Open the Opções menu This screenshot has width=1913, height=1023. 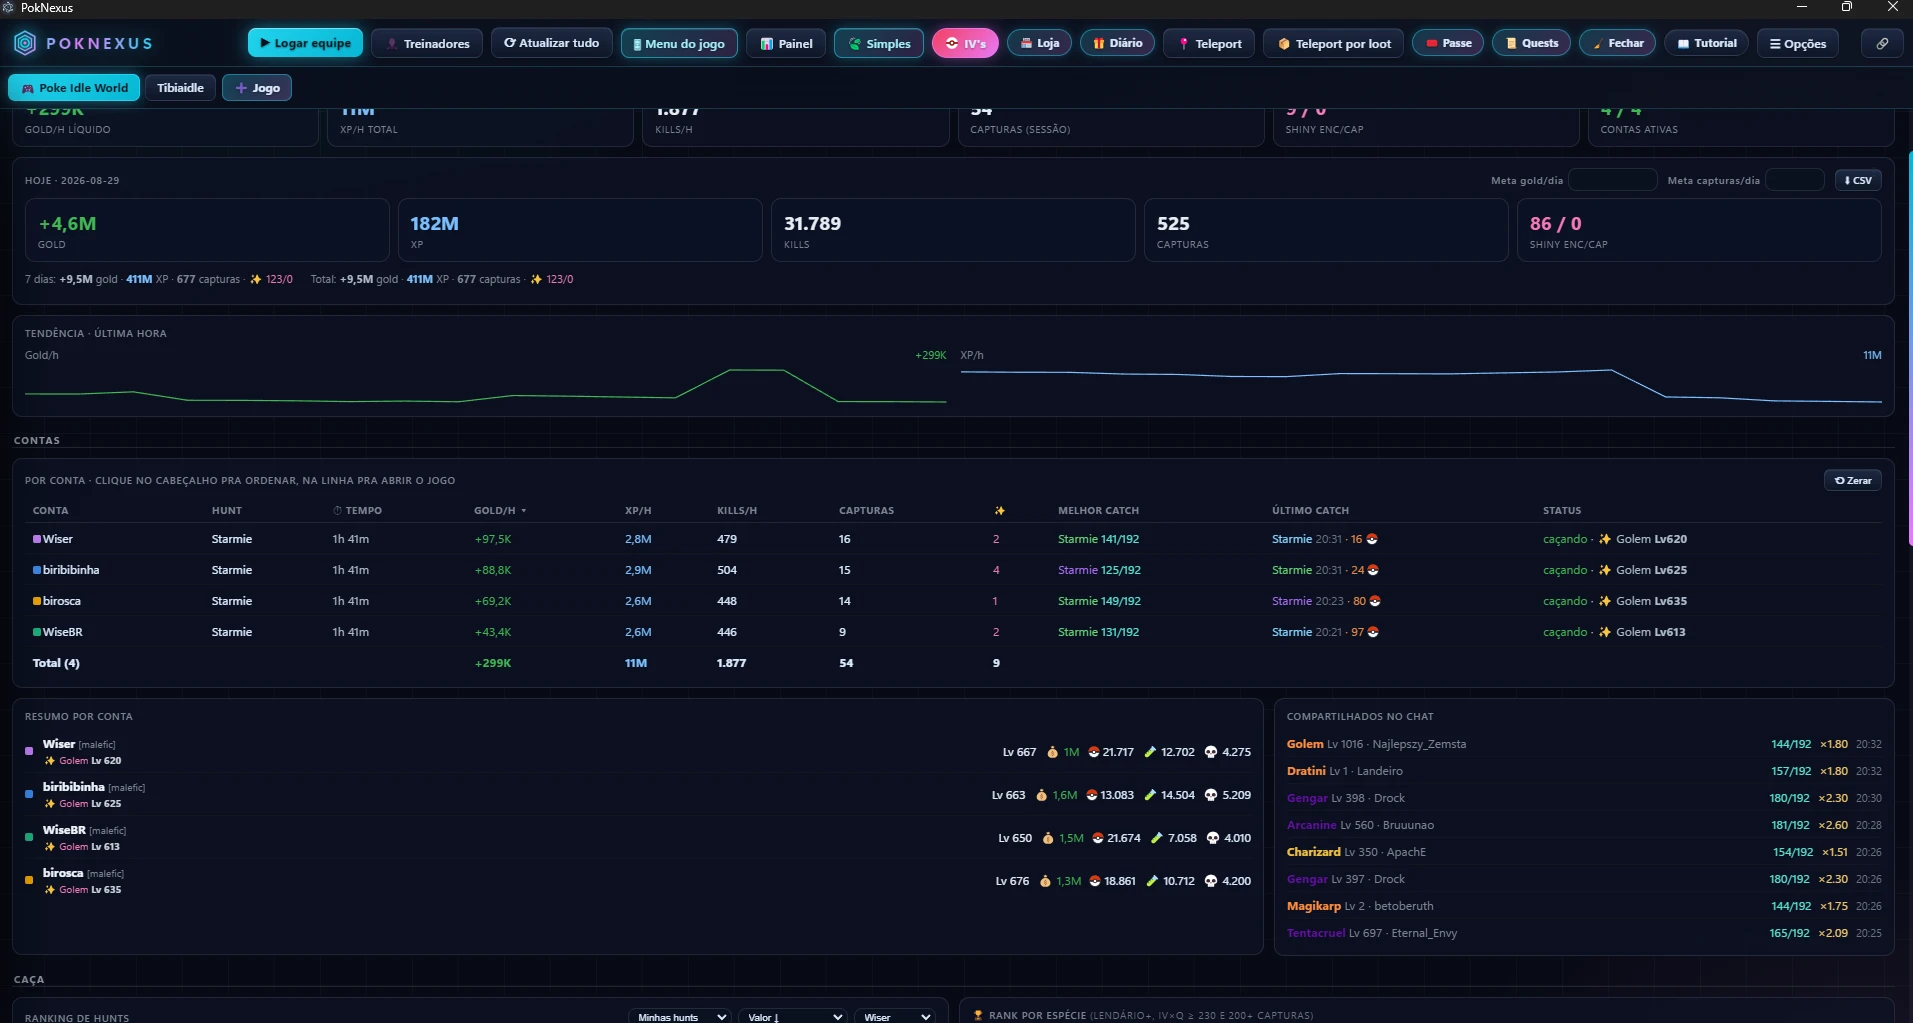pyautogui.click(x=1798, y=43)
